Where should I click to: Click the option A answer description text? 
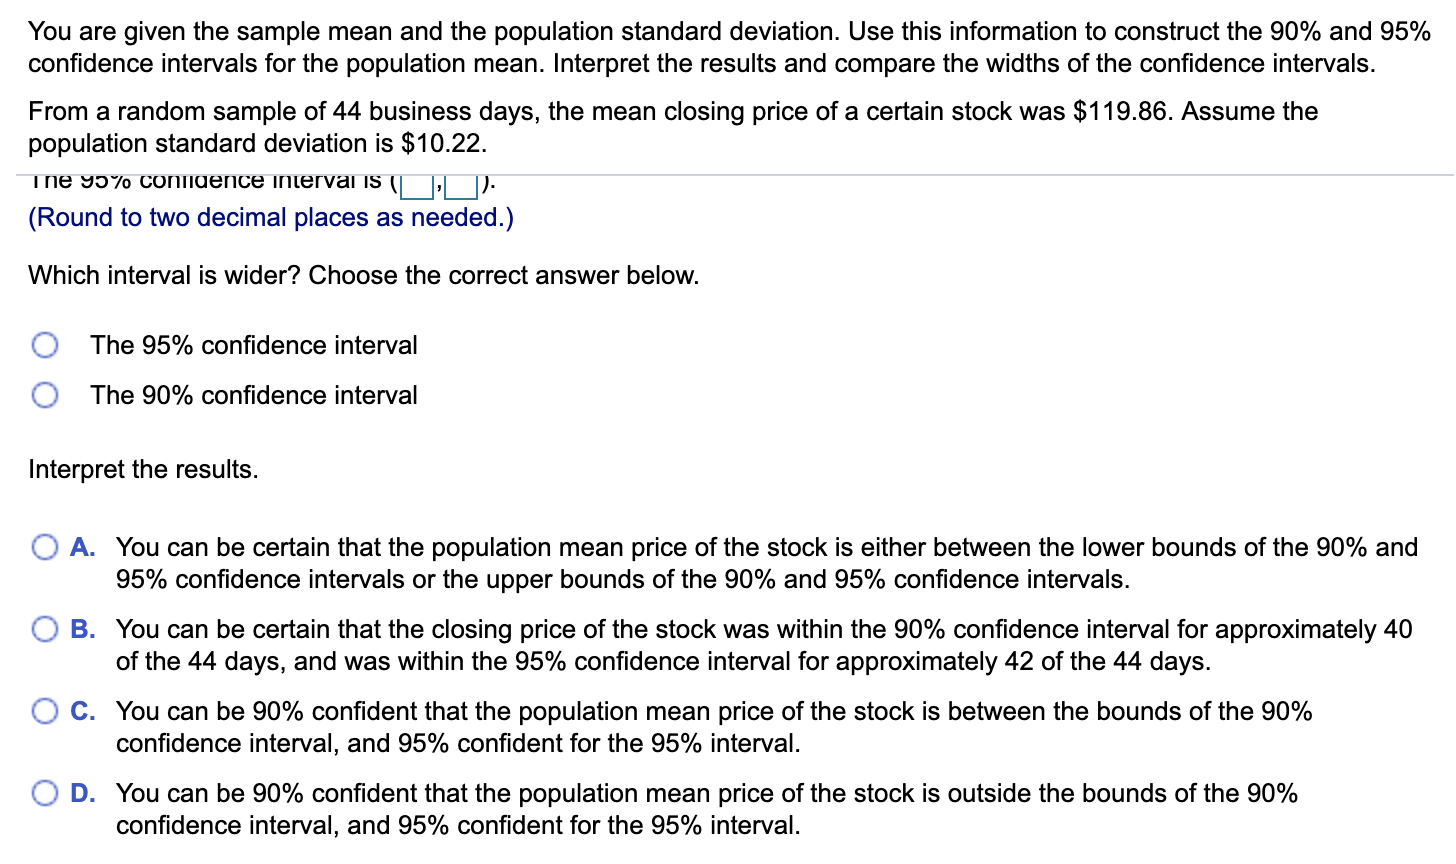coord(700,563)
